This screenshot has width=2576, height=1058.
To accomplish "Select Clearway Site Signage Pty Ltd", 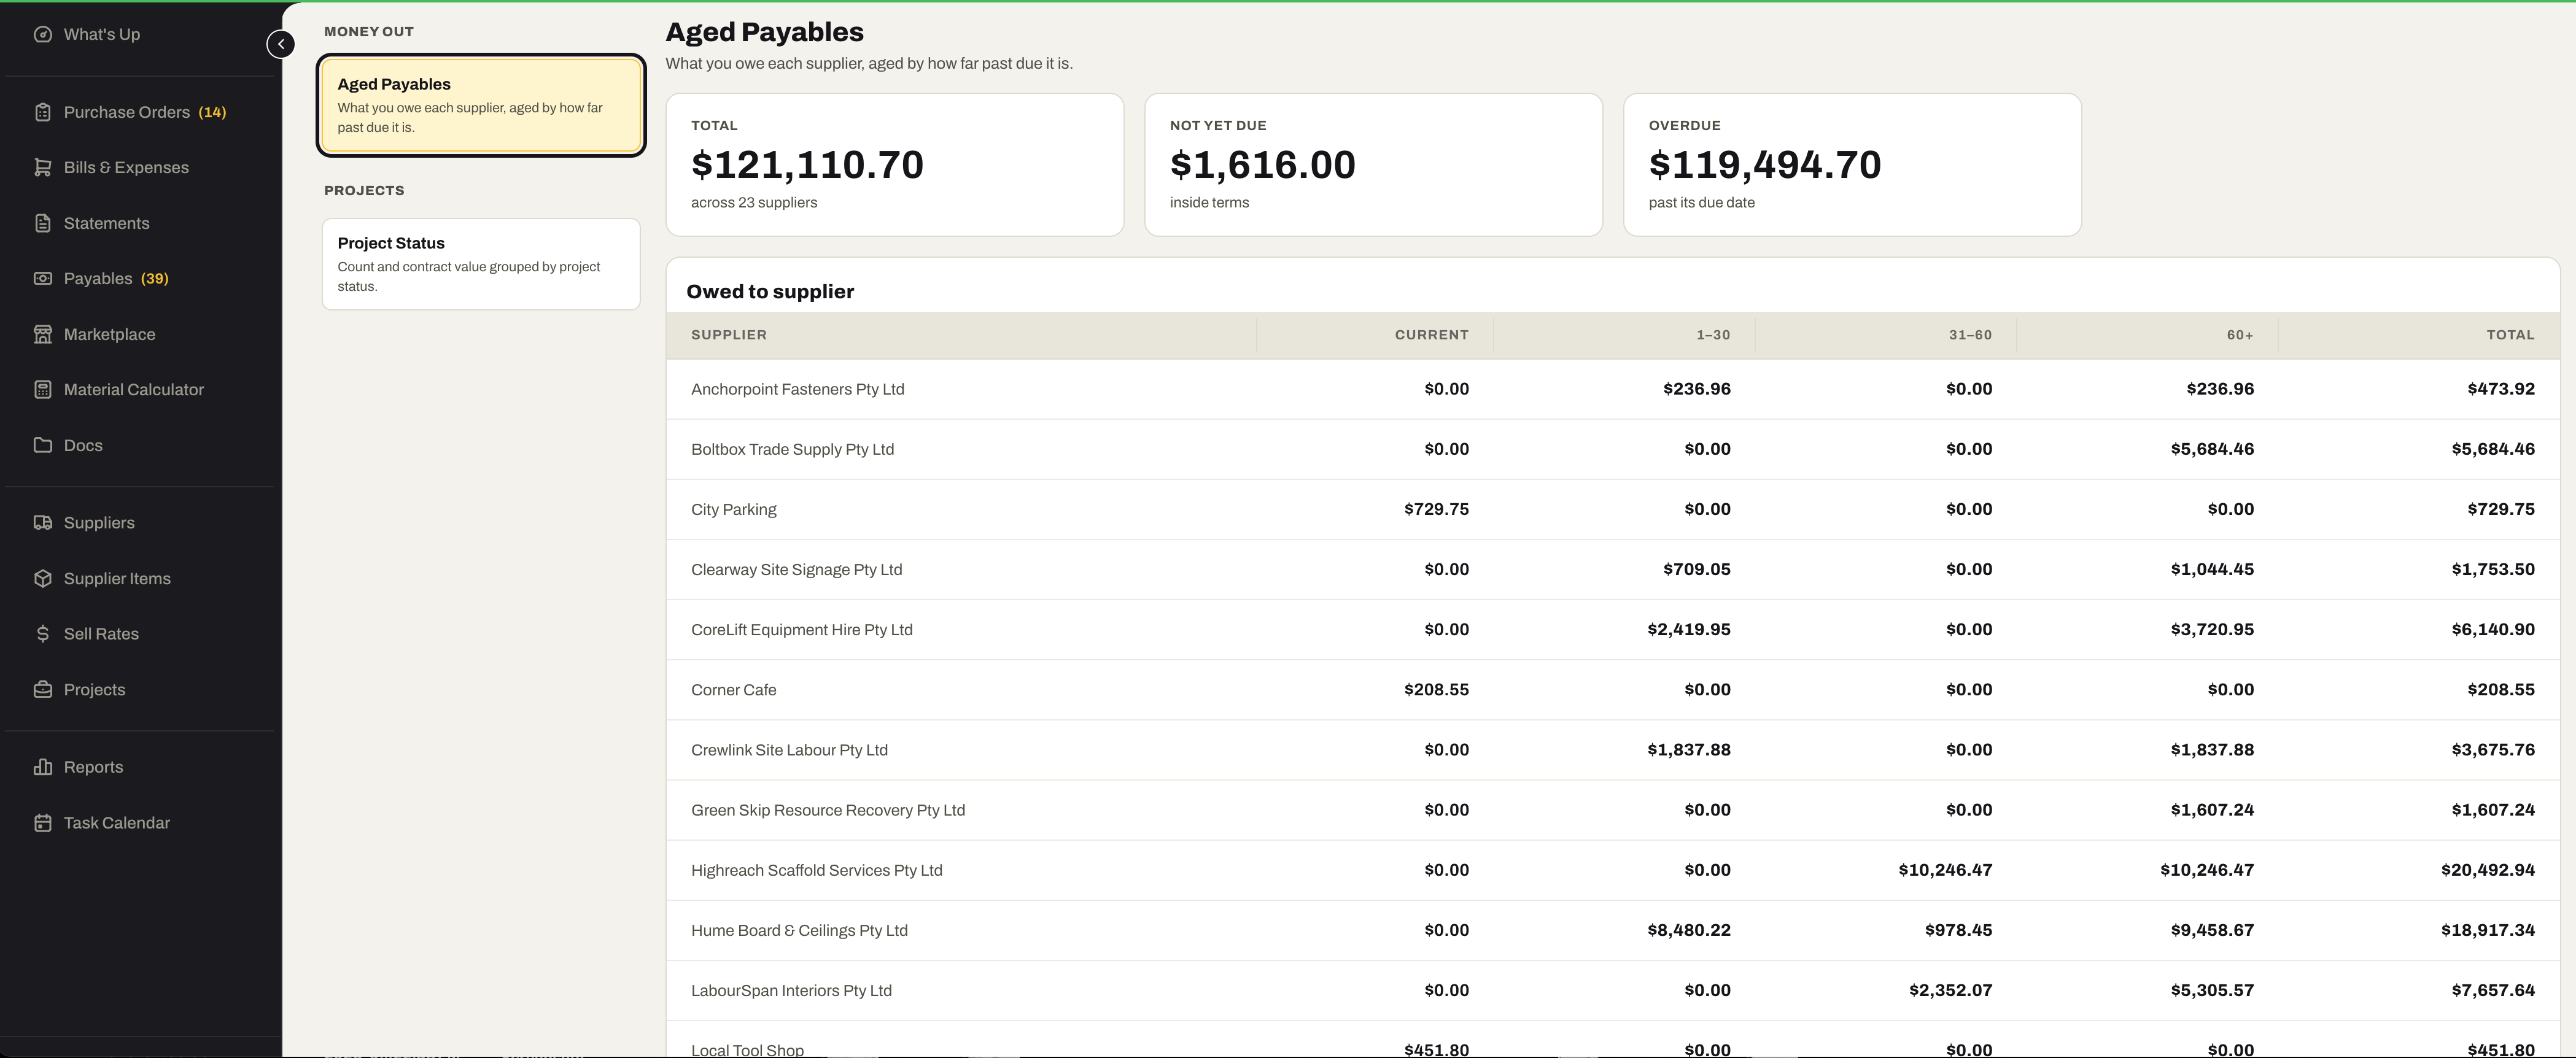I will (1612, 569).
